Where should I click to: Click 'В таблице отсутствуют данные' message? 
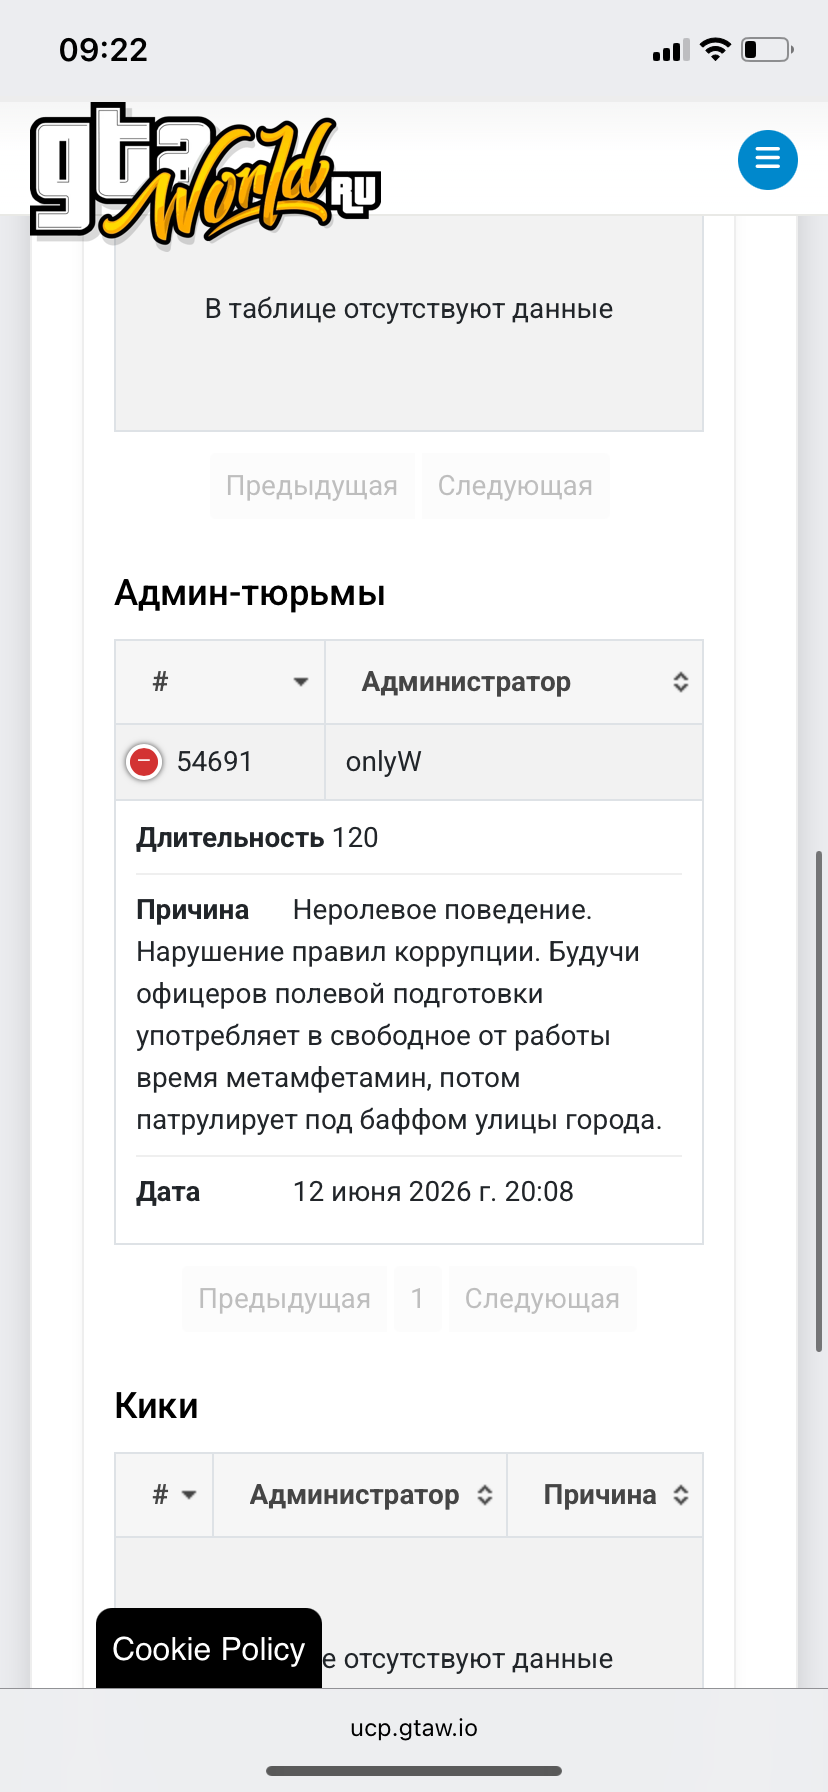409,309
